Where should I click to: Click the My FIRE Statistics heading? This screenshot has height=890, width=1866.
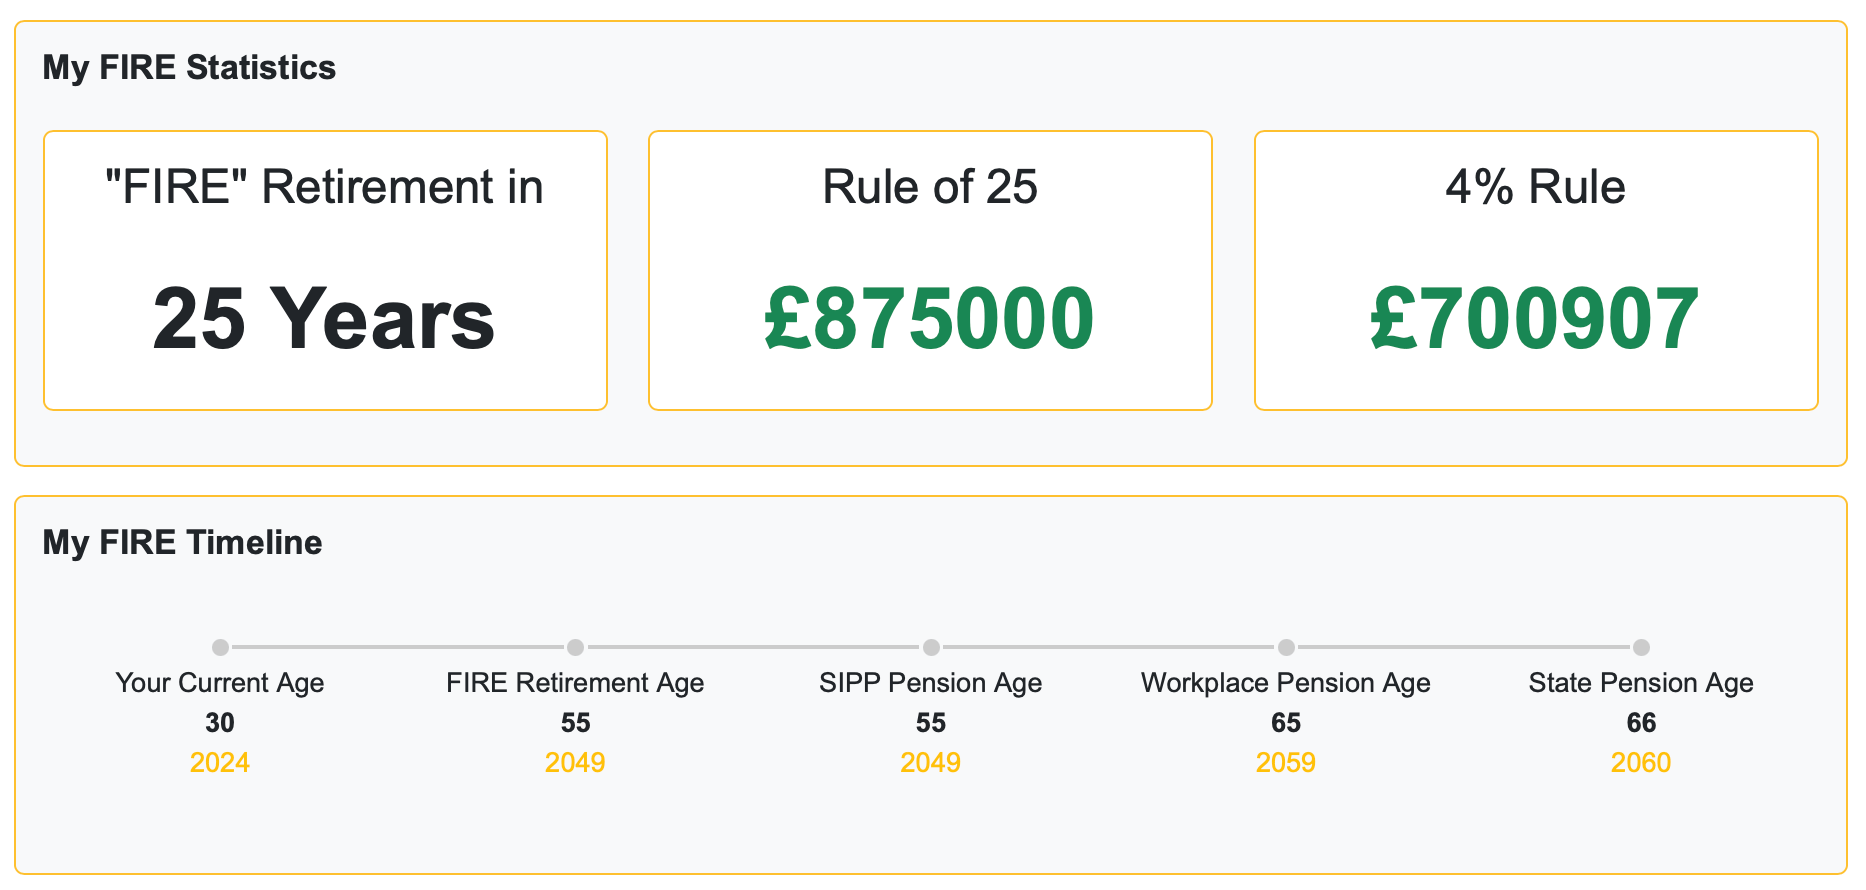(x=189, y=67)
